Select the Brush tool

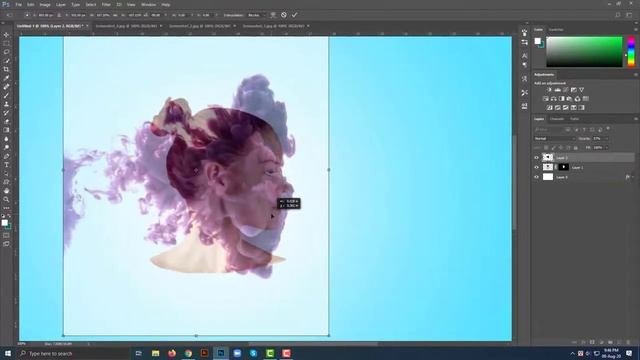(x=6, y=96)
